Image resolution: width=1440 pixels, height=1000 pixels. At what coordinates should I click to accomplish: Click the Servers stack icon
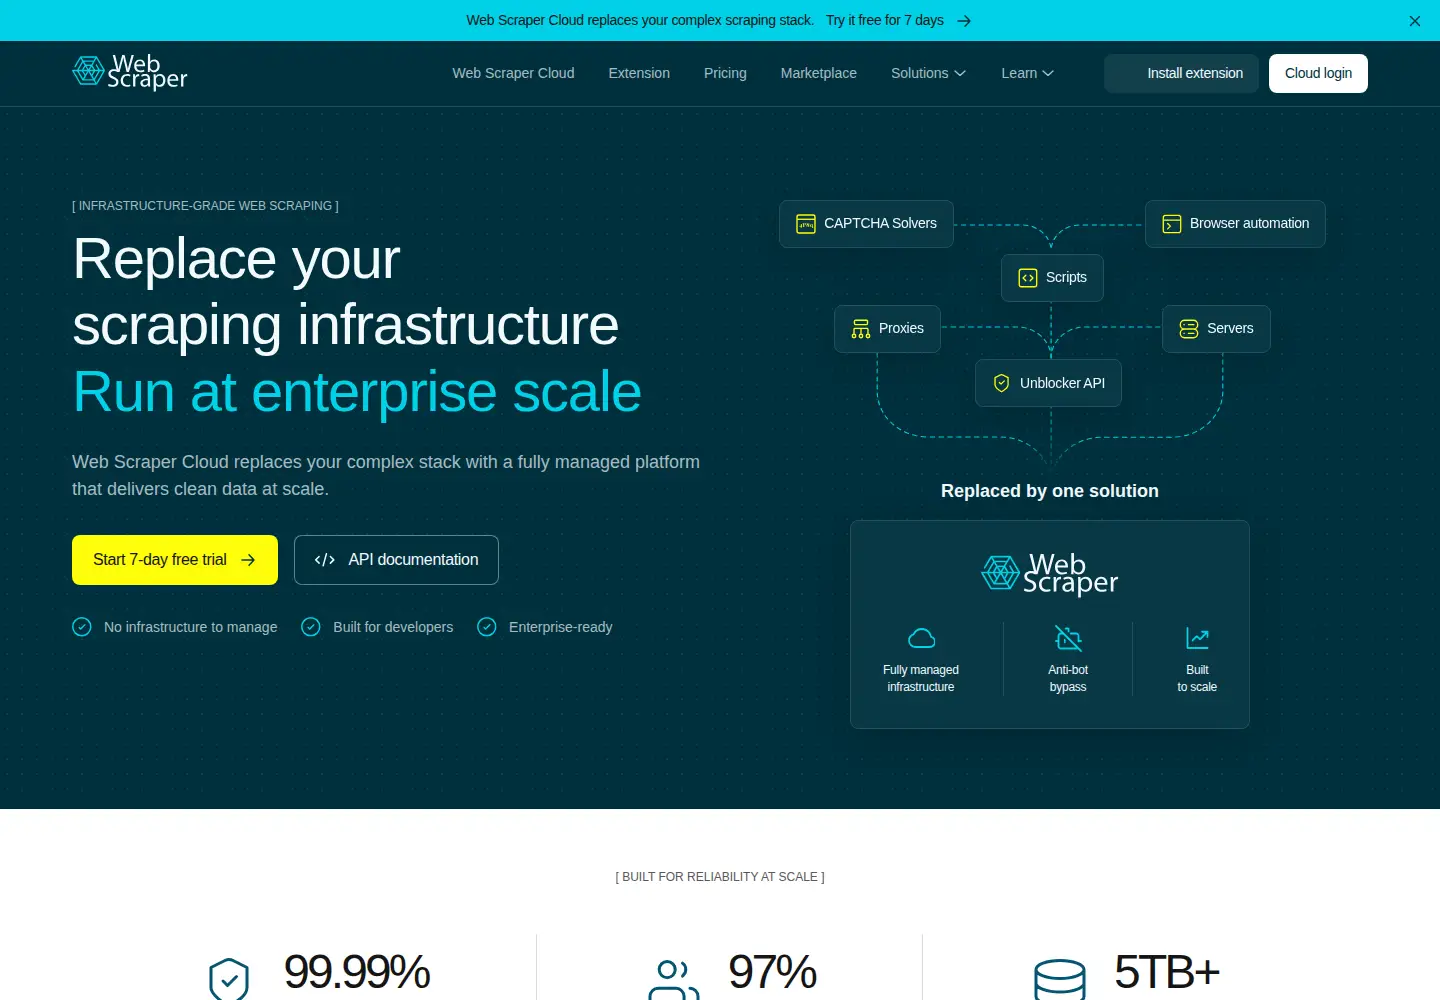[x=1189, y=329]
